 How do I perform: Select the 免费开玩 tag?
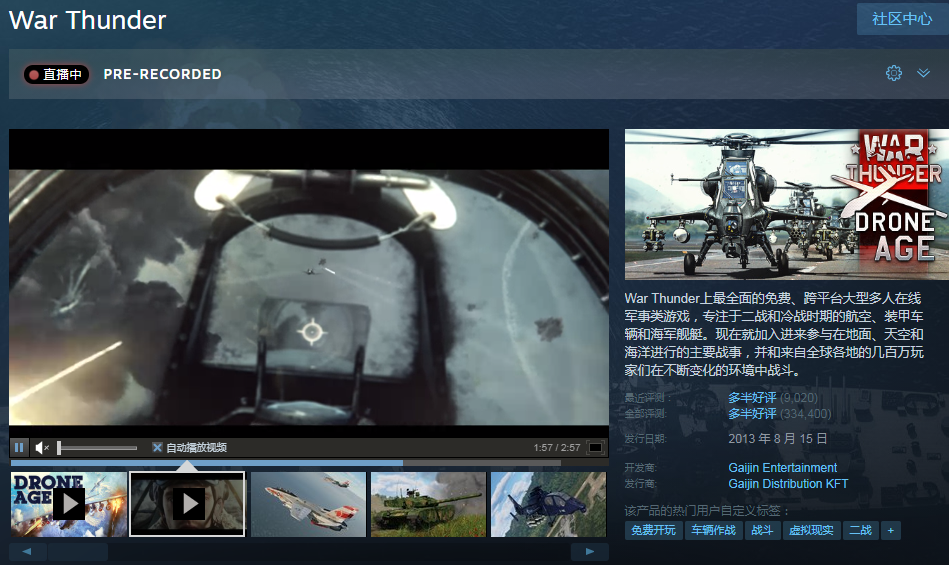pyautogui.click(x=653, y=531)
